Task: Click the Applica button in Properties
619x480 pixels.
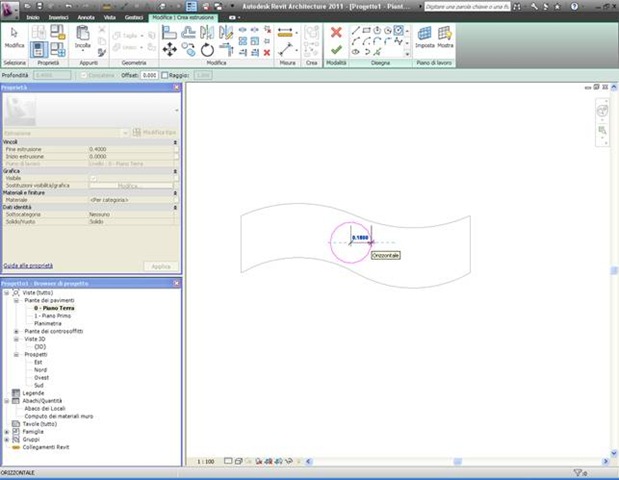Action: (160, 266)
